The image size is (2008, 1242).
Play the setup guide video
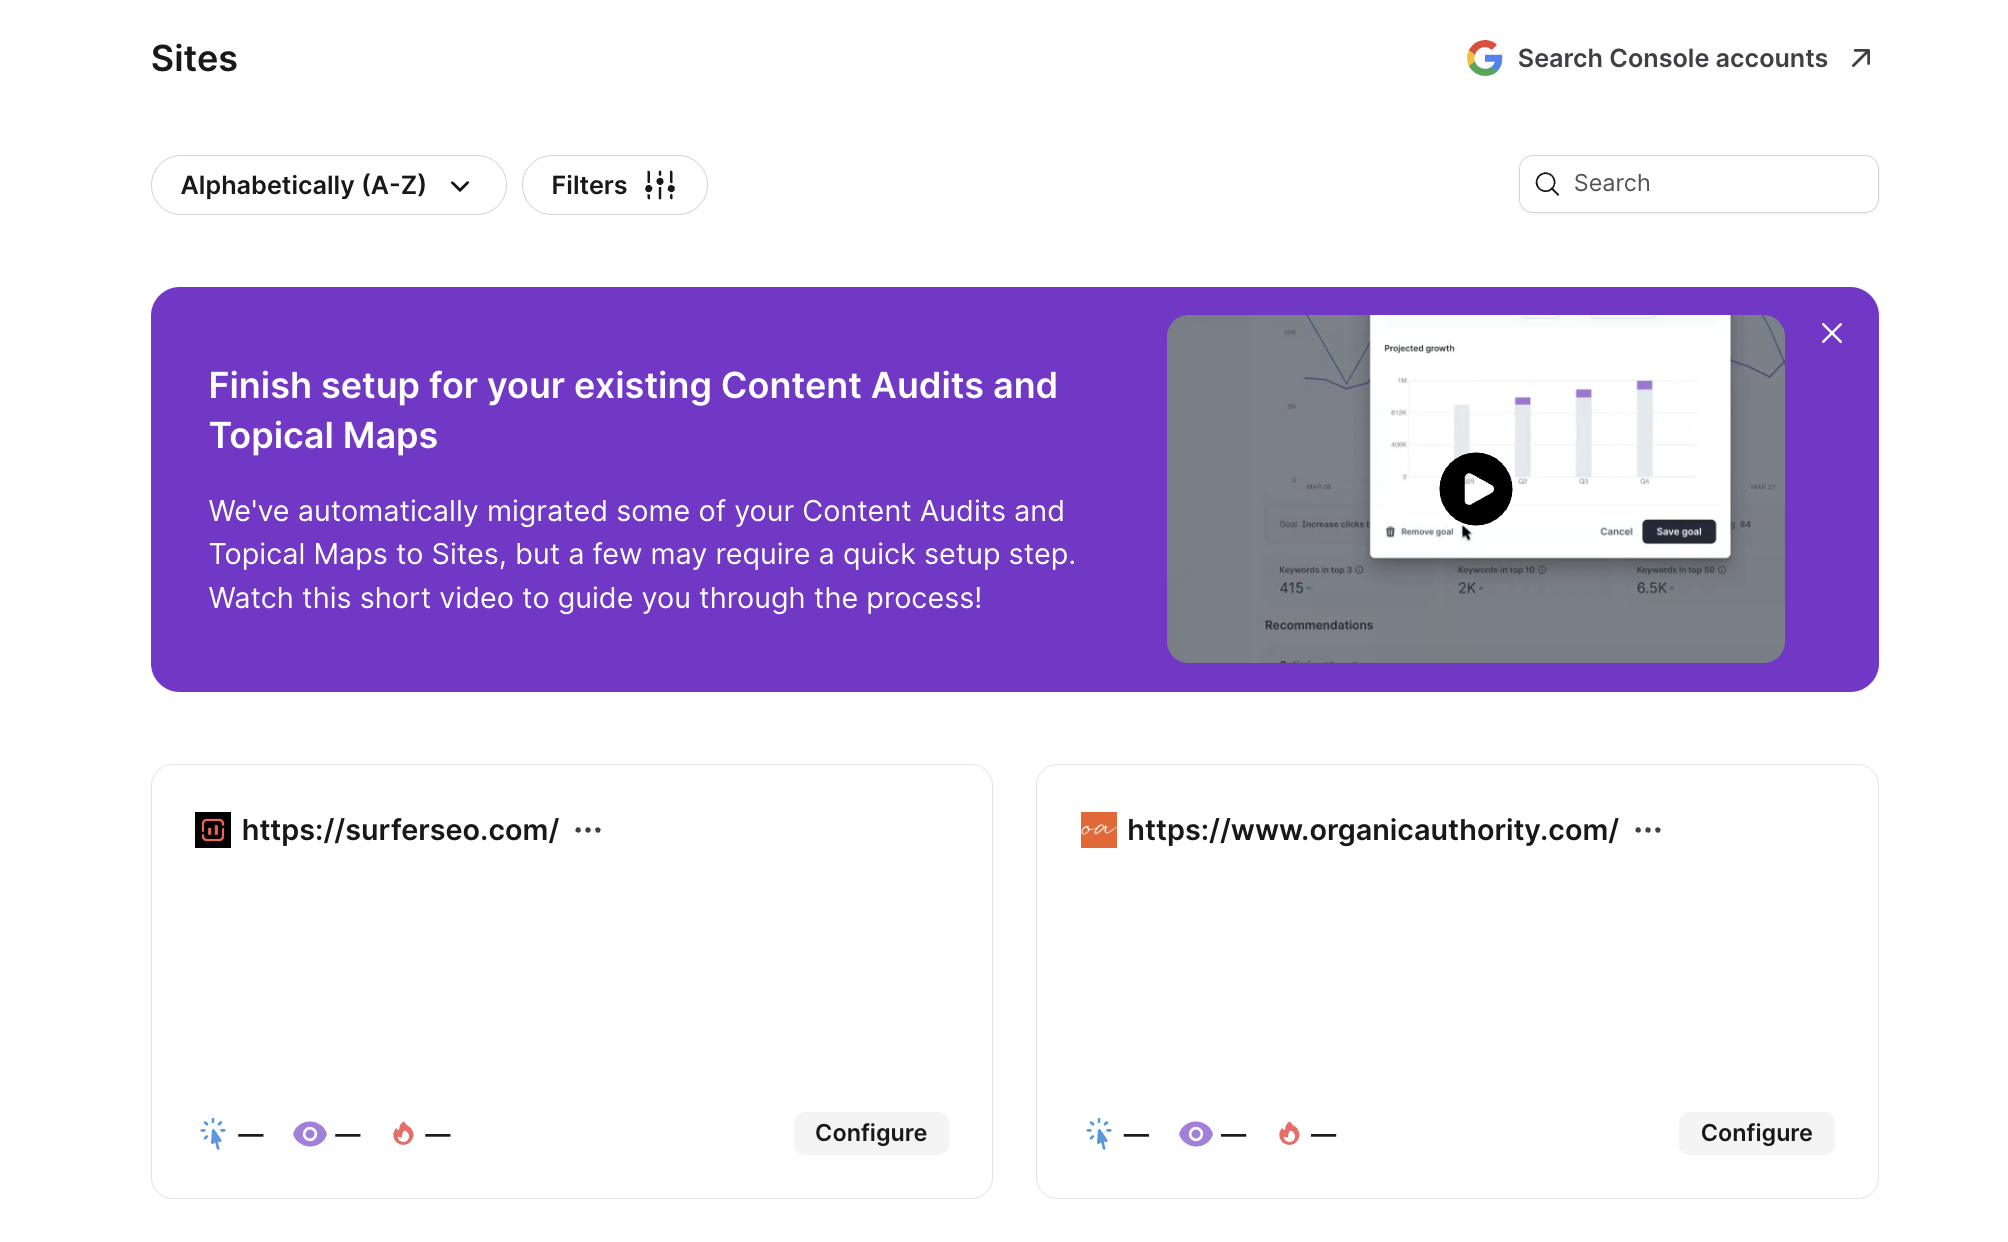[1475, 489]
